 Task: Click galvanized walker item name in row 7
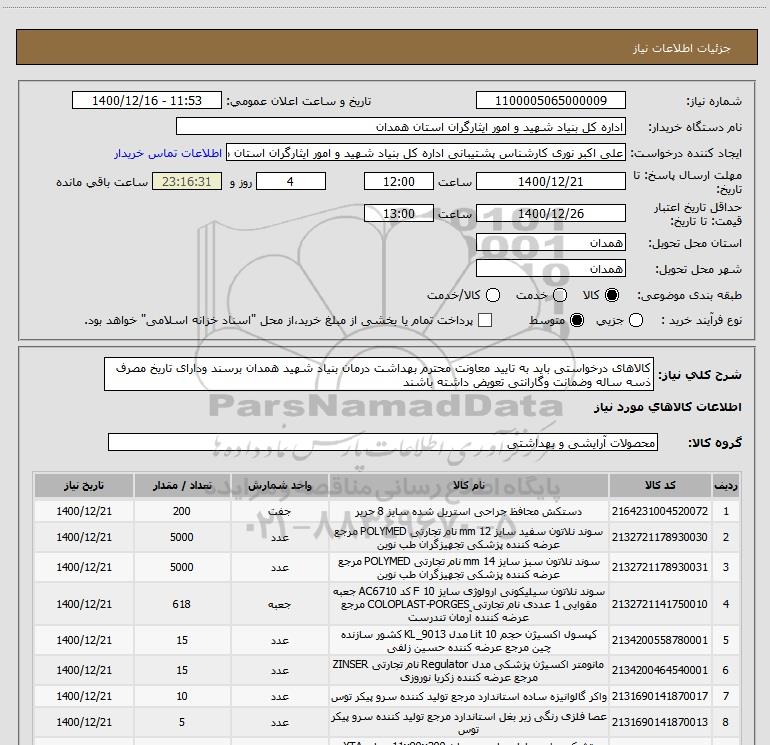pyautogui.click(x=468, y=696)
